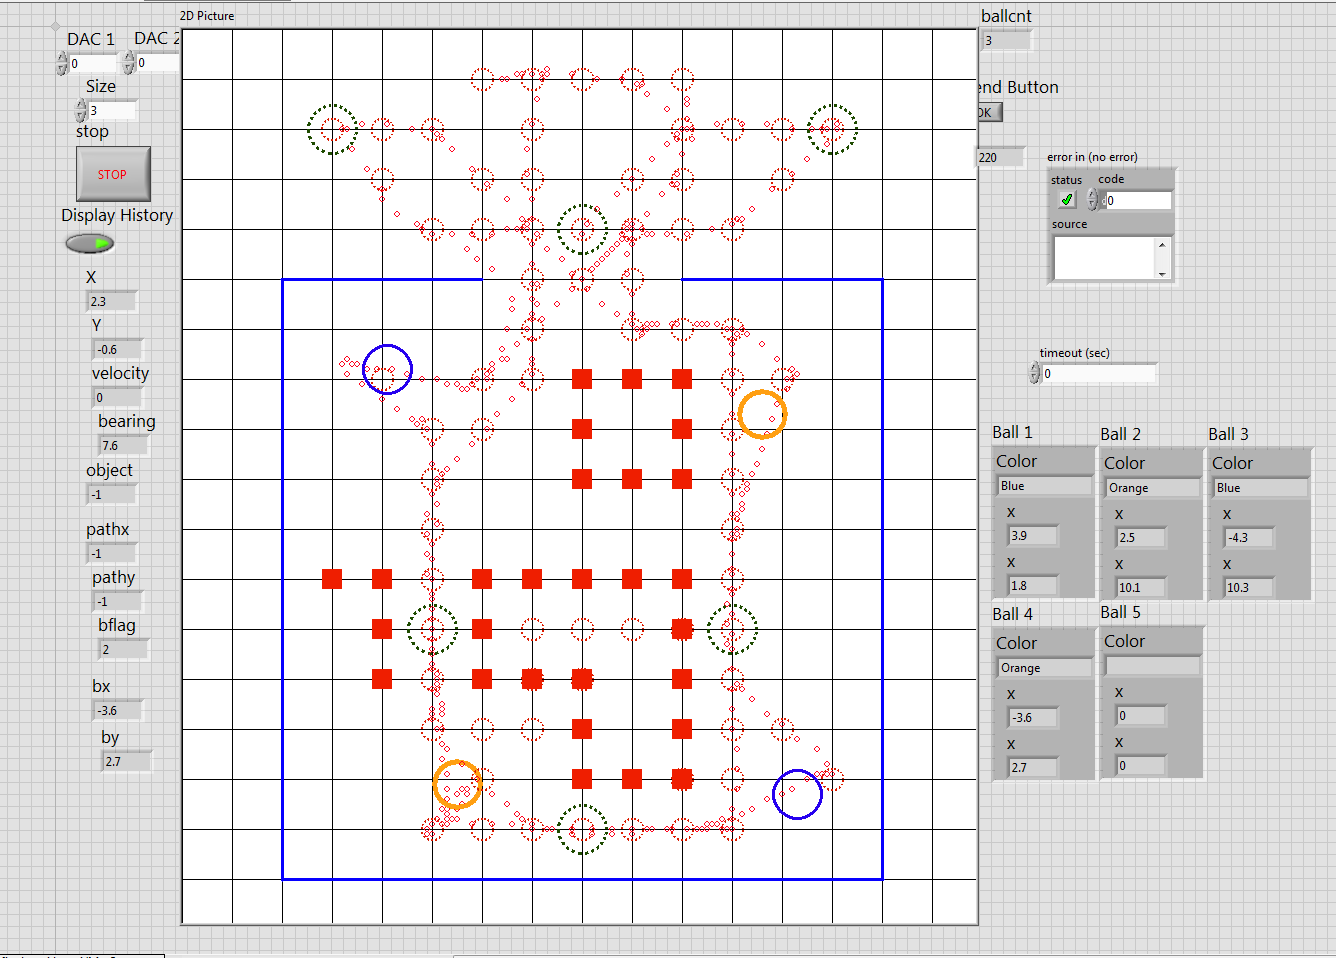This screenshot has height=958, width=1336.
Task: Click the by indicator showing 2.7
Action: pos(127,761)
